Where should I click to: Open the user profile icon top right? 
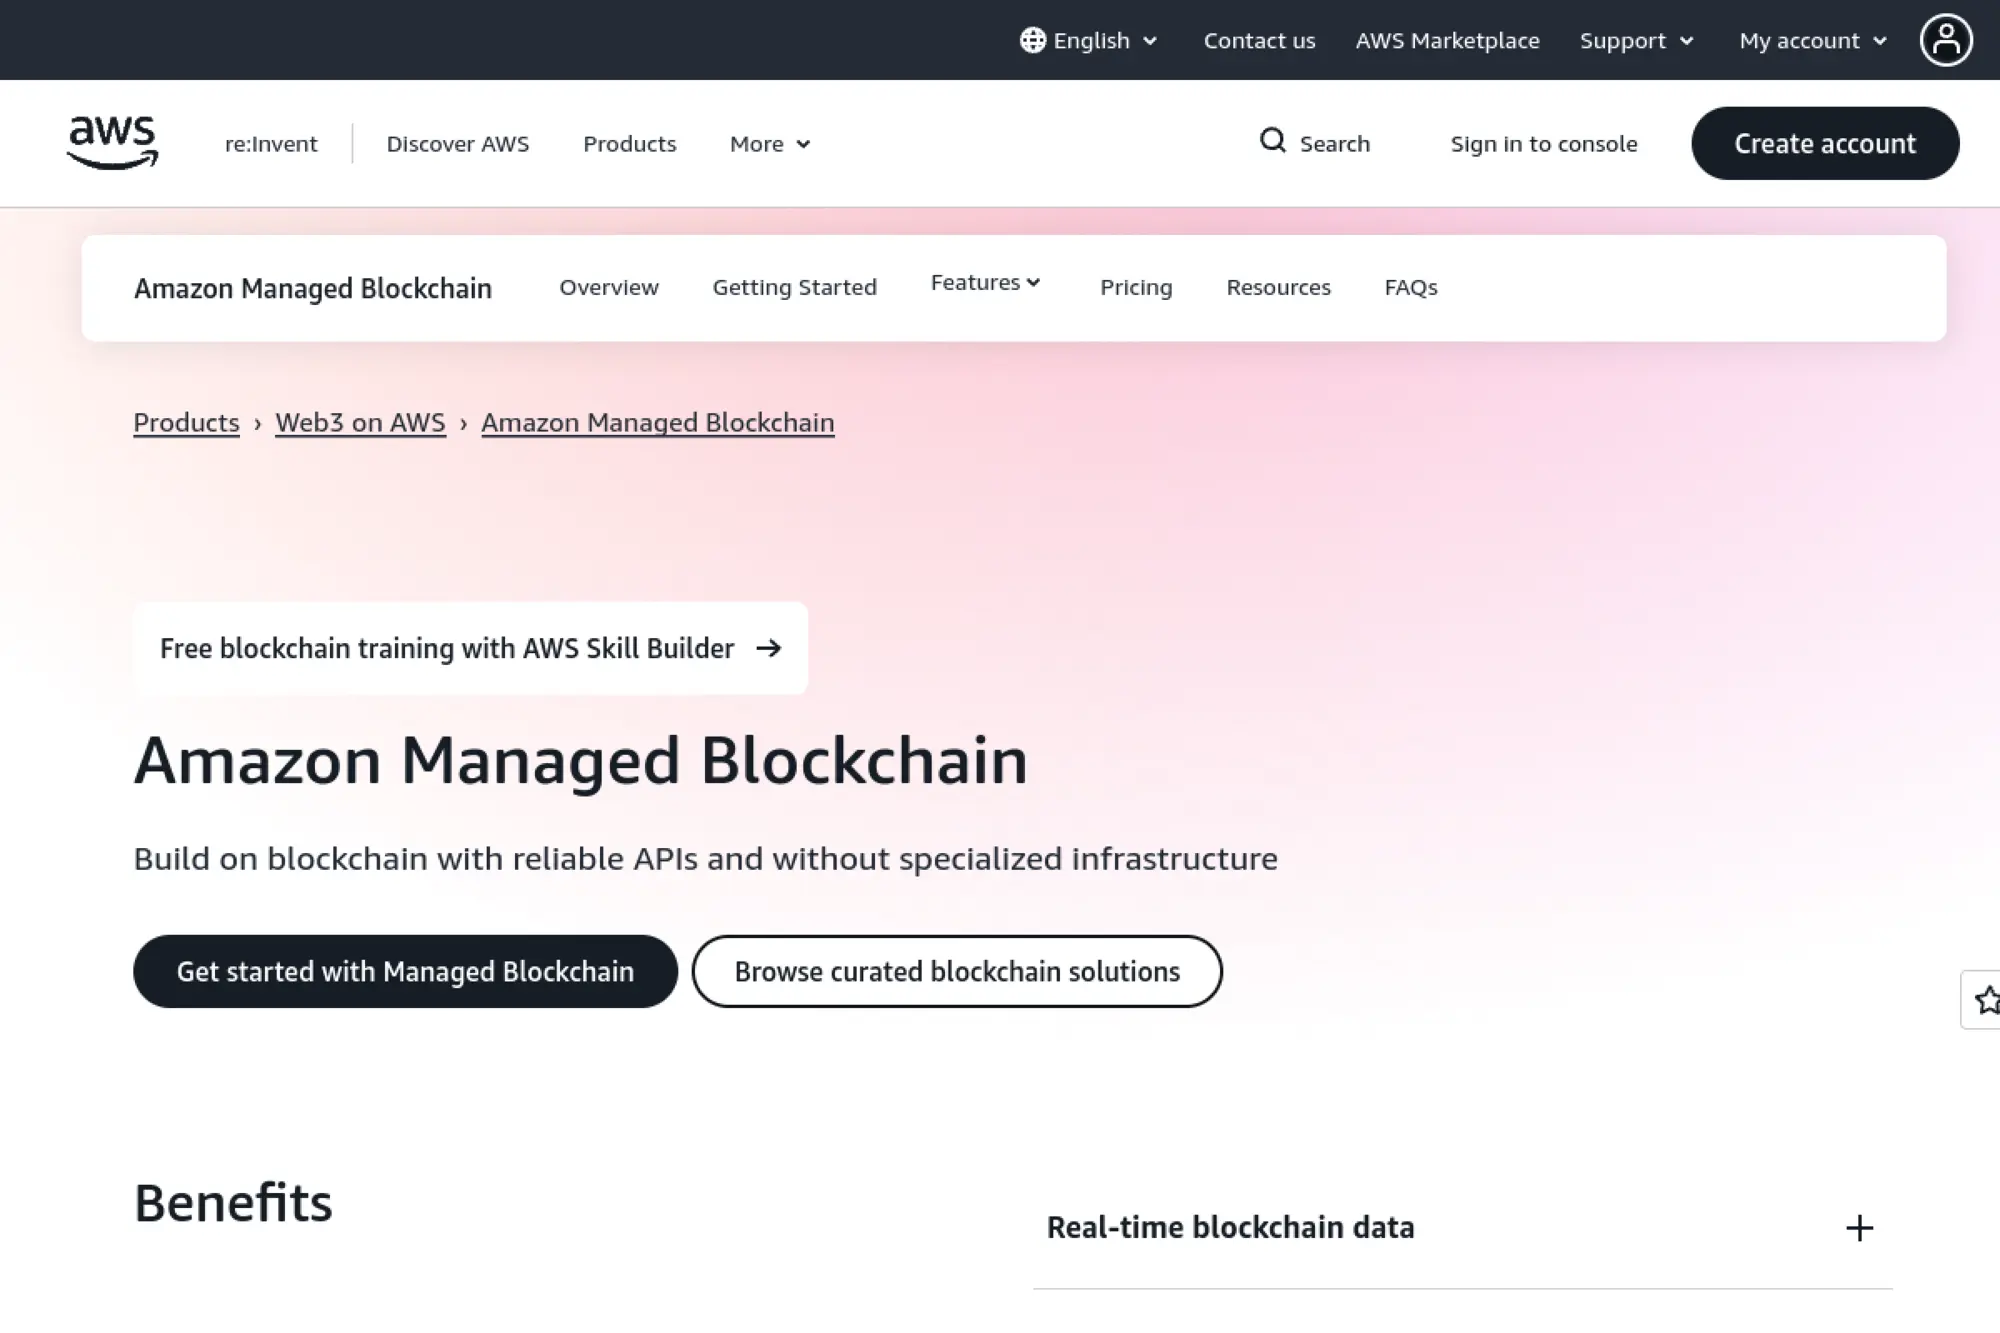tap(1946, 39)
